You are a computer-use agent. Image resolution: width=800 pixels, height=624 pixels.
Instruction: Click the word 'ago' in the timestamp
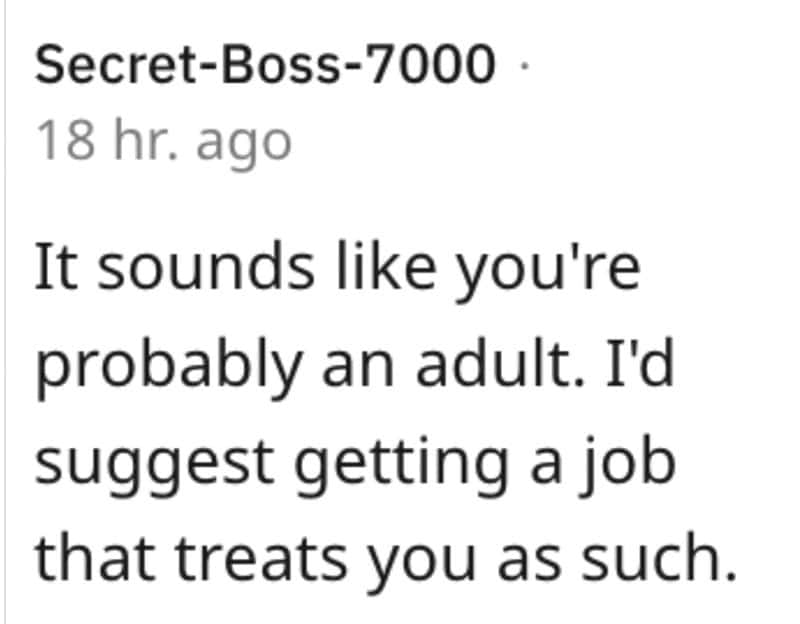click(x=244, y=145)
